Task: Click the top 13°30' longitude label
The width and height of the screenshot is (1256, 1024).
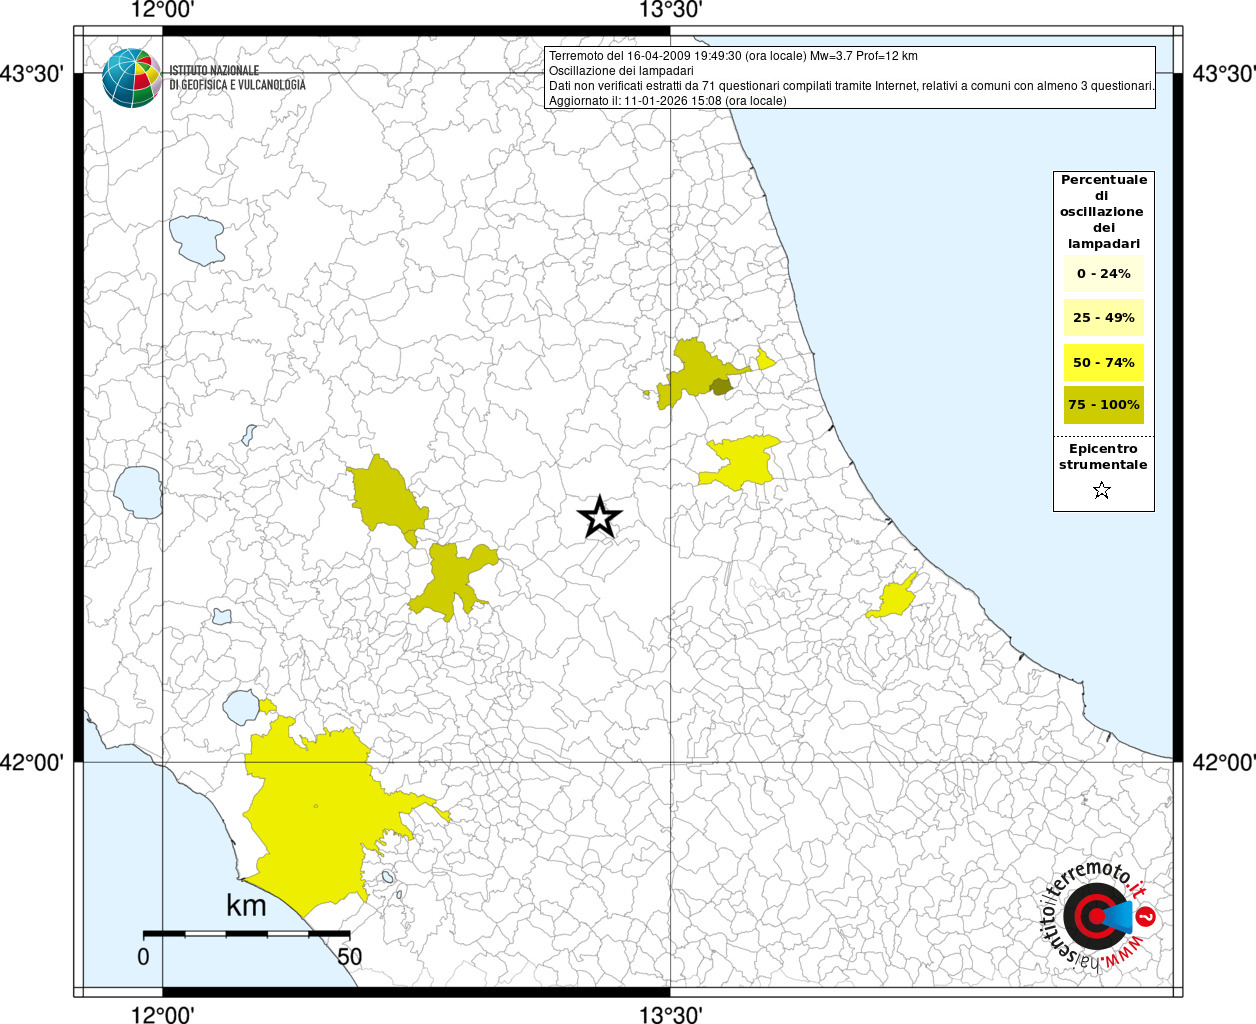Action: [x=670, y=11]
